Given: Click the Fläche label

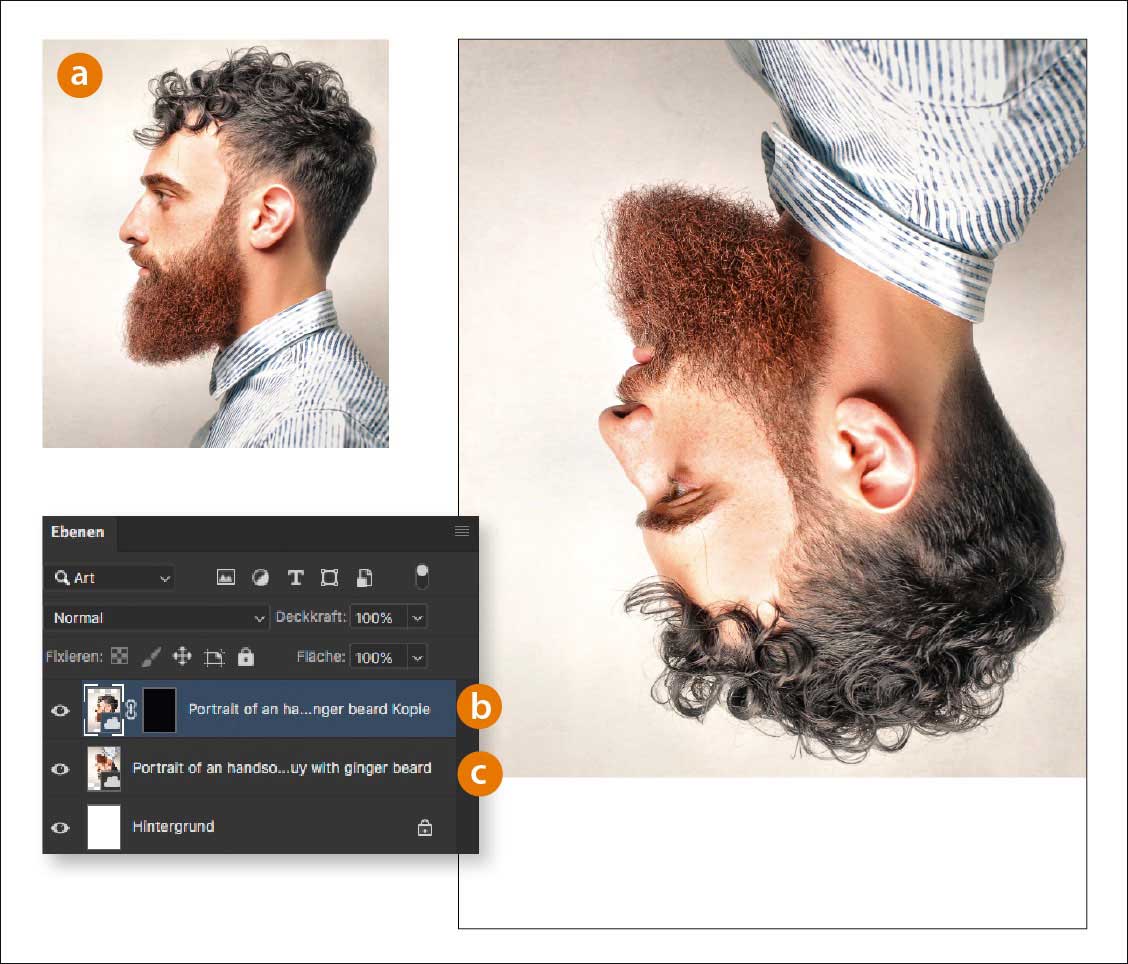Looking at the screenshot, I should point(321,657).
